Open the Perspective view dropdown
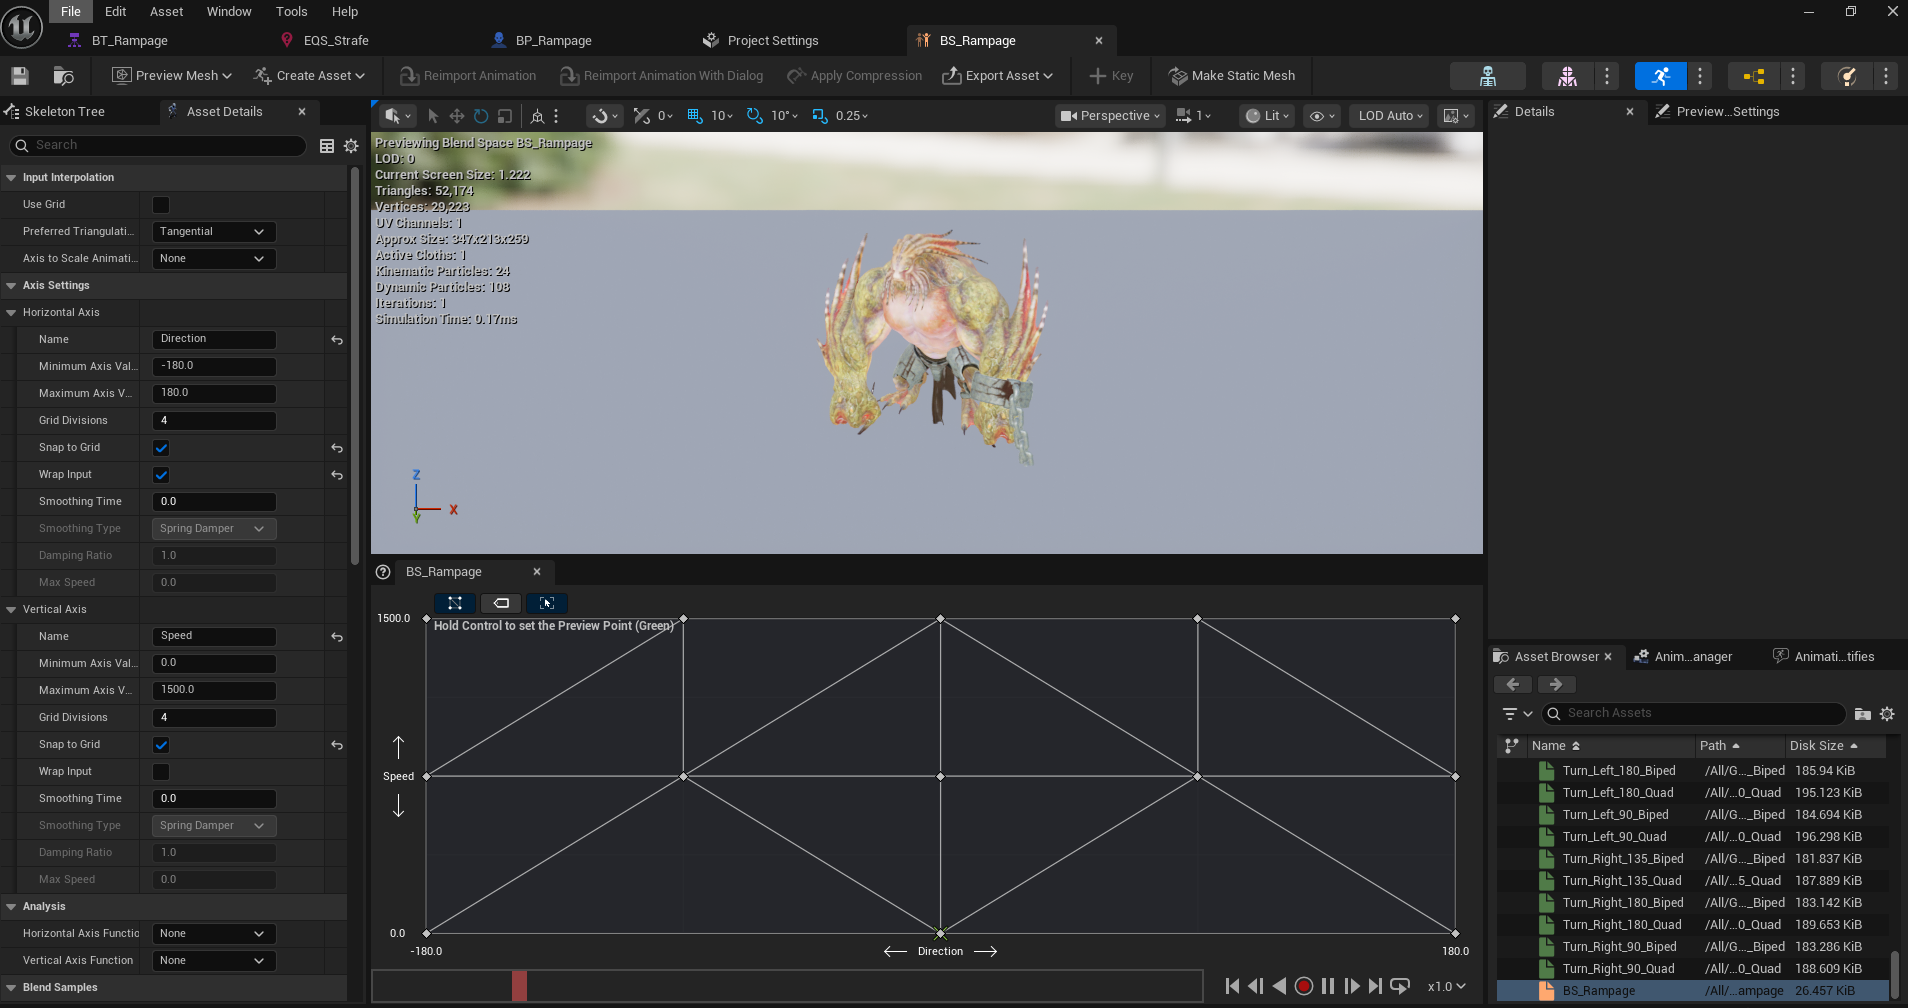1908x1008 pixels. [1110, 116]
